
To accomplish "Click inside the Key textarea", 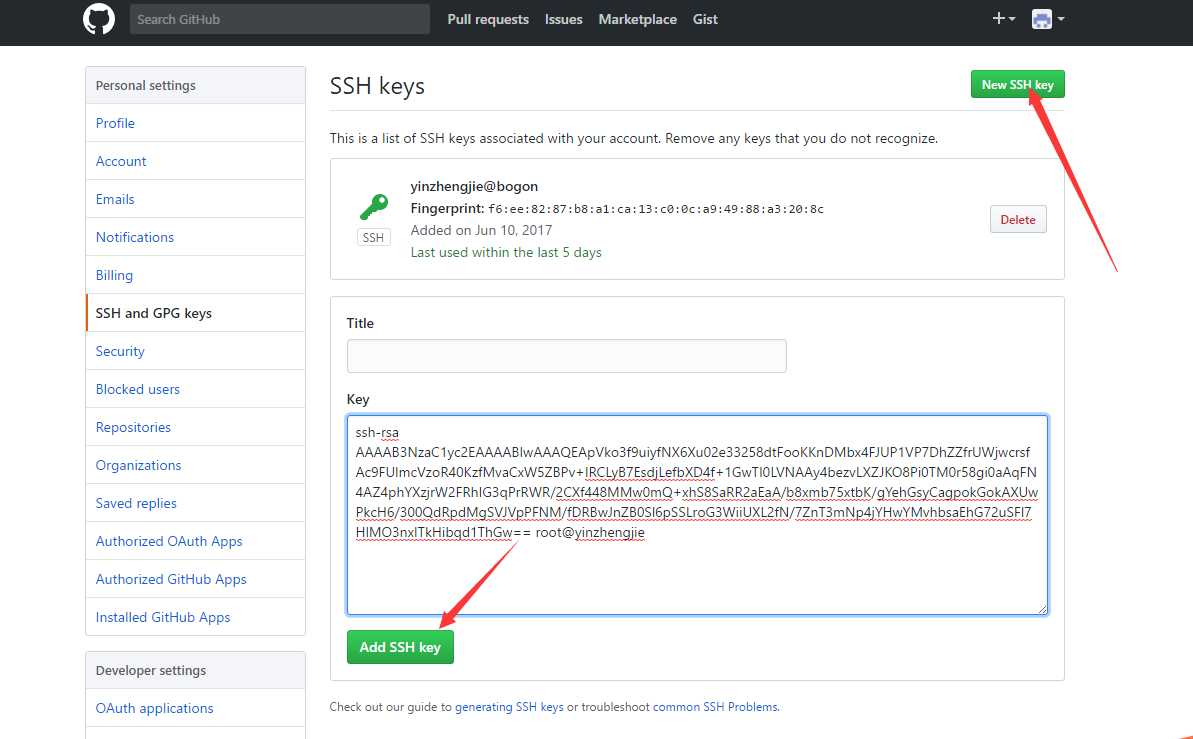I will [697, 514].
